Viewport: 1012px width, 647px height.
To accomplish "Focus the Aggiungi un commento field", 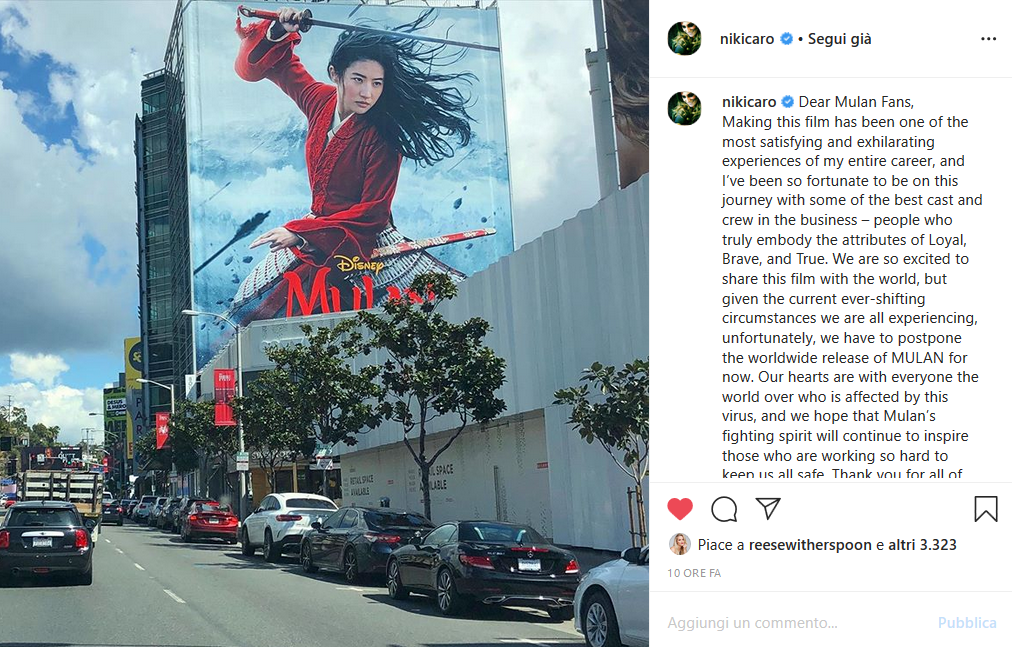I will (797, 623).
